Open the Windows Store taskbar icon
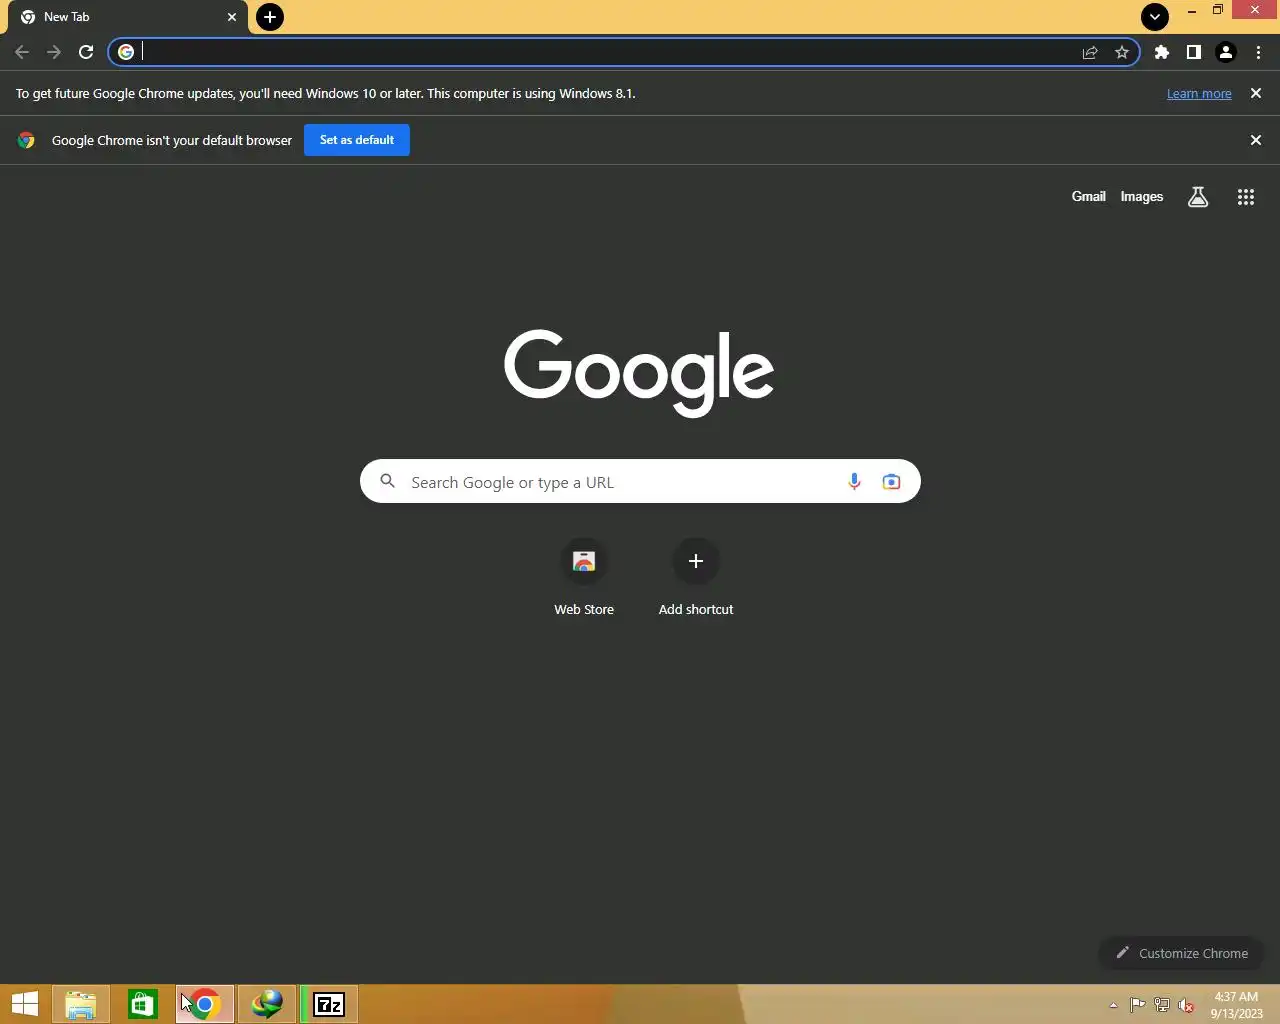The image size is (1280, 1024). (143, 1004)
